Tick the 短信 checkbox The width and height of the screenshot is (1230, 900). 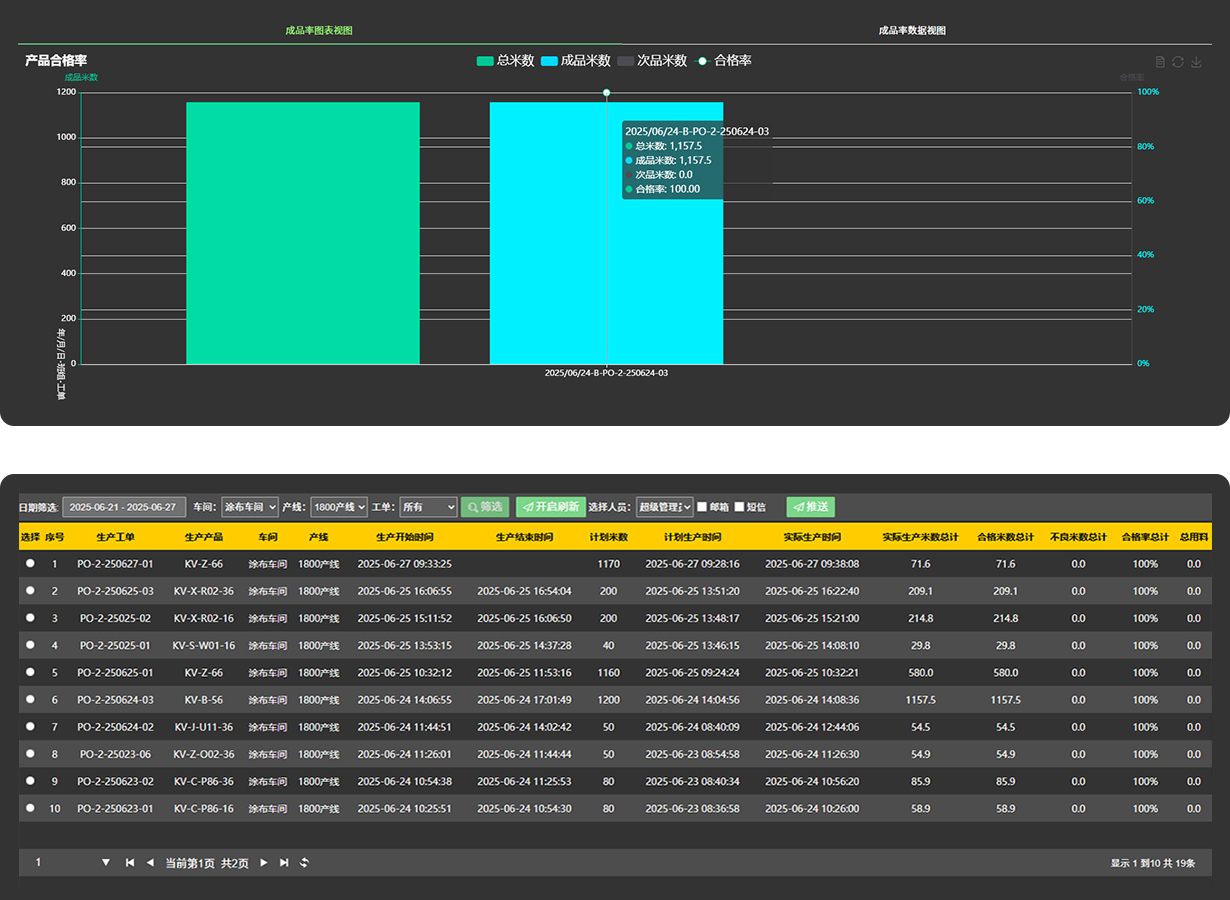click(740, 507)
